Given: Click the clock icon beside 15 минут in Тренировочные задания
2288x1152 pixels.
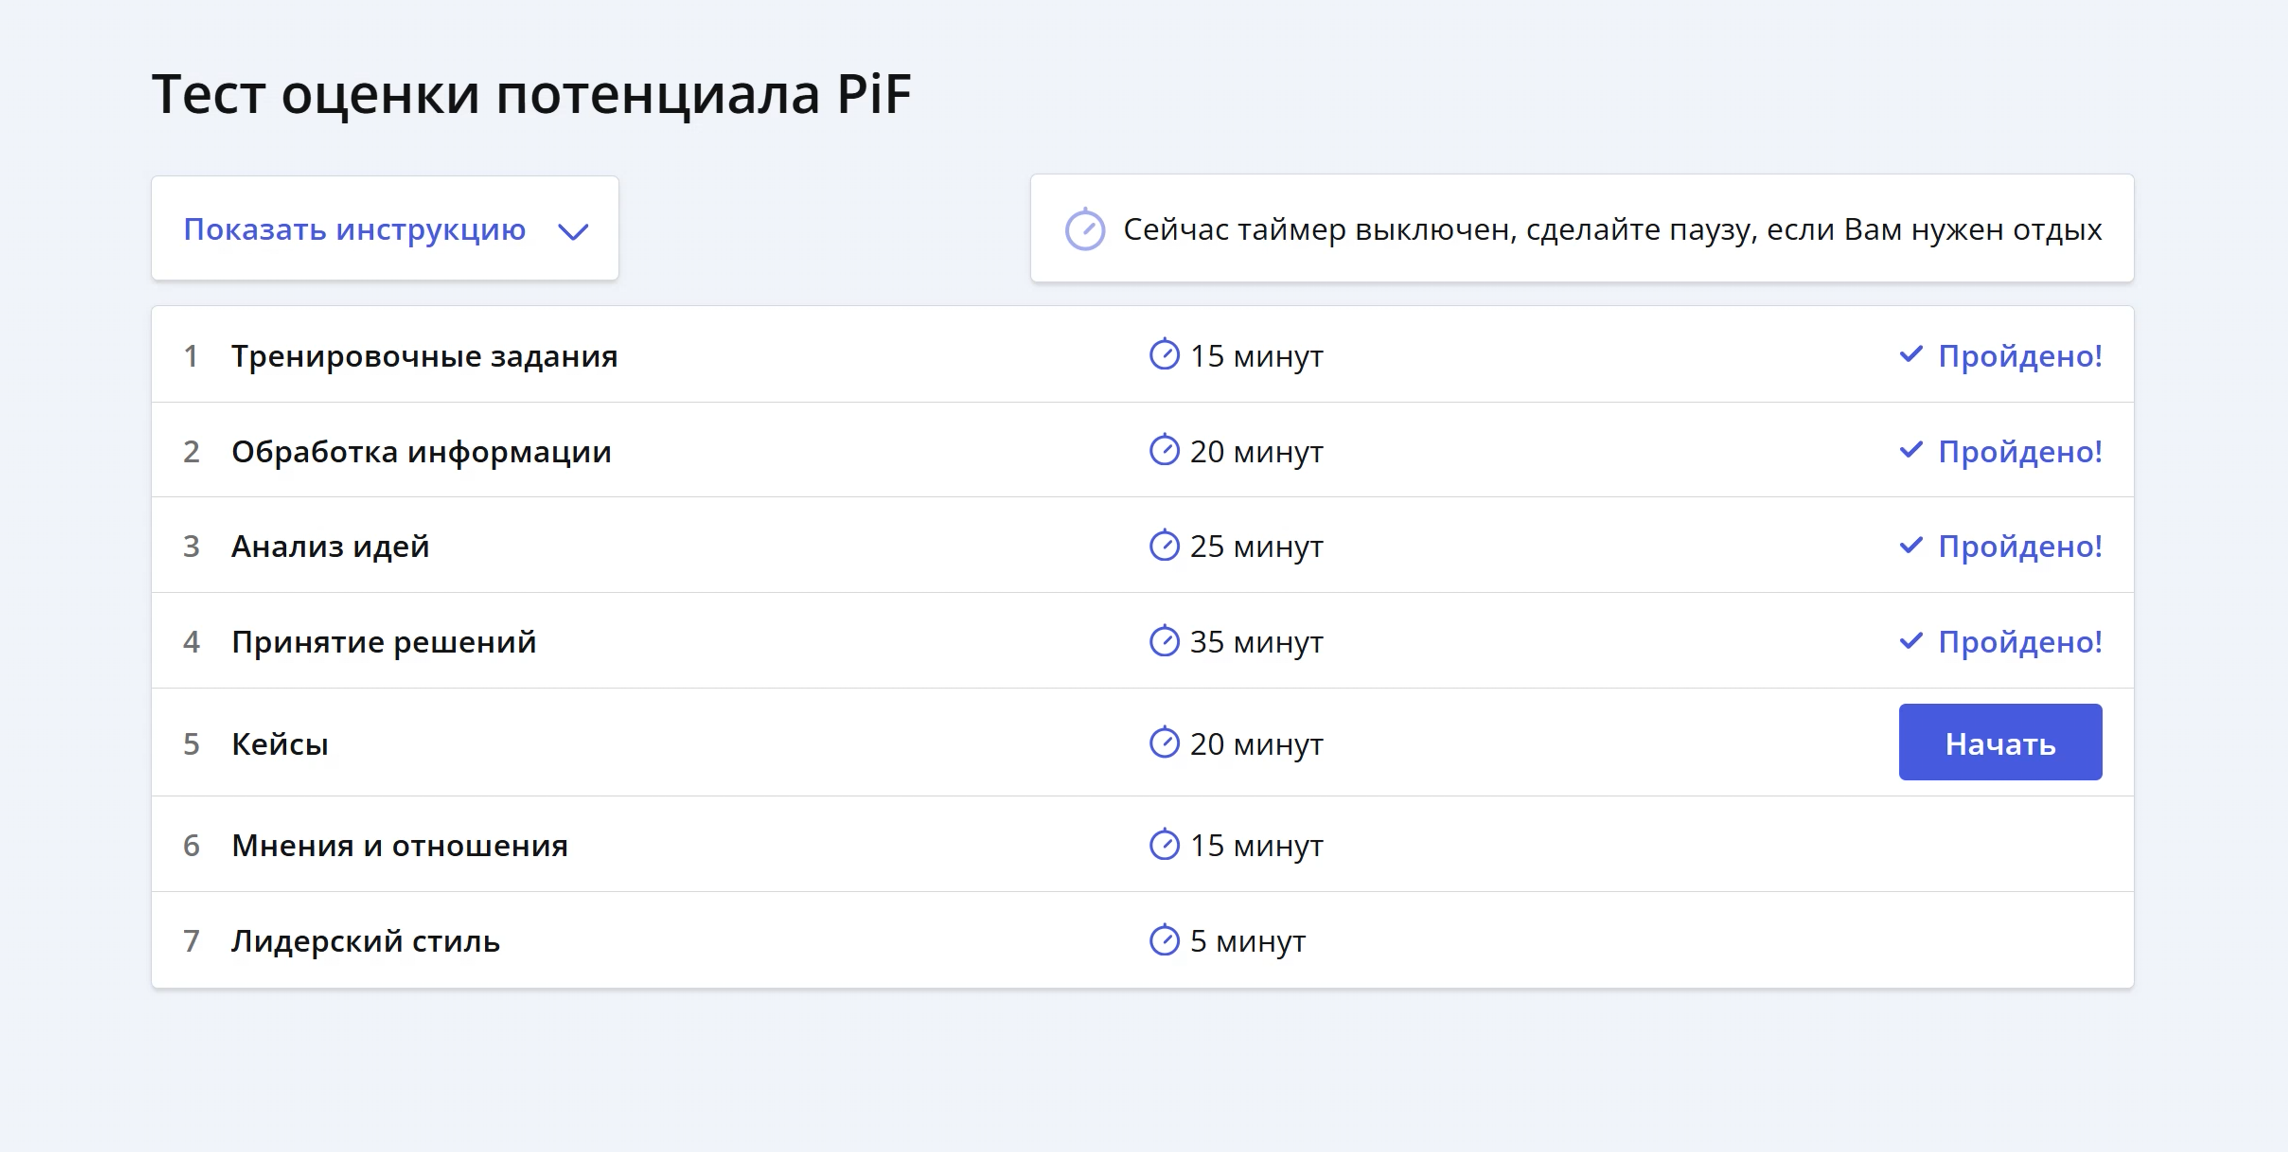Looking at the screenshot, I should (1164, 354).
